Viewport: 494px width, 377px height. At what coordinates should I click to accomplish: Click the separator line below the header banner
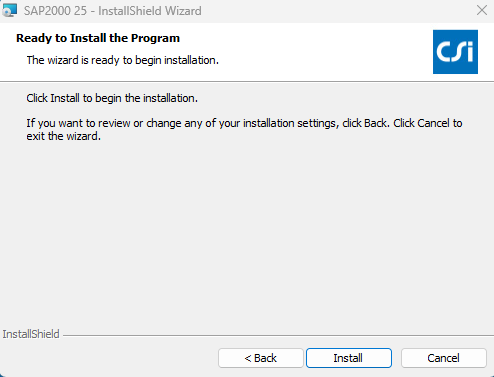click(247, 81)
